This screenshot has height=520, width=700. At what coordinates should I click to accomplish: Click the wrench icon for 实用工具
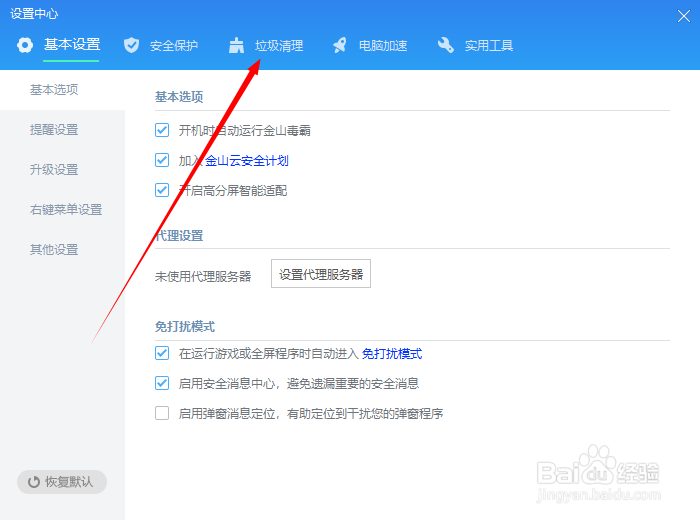(446, 45)
